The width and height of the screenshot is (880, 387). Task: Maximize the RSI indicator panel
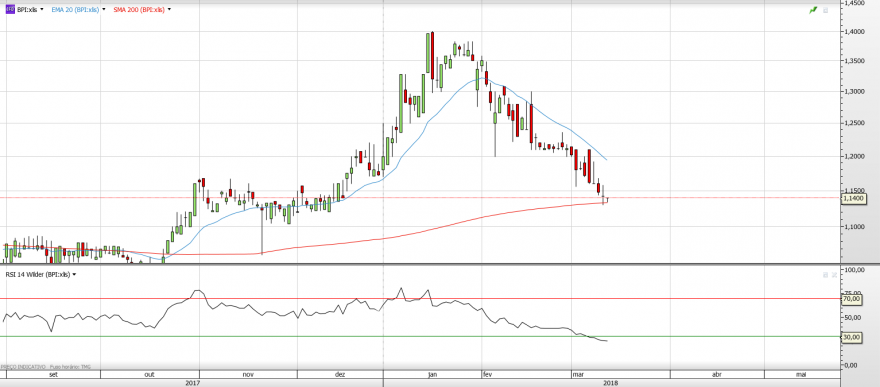point(825,275)
